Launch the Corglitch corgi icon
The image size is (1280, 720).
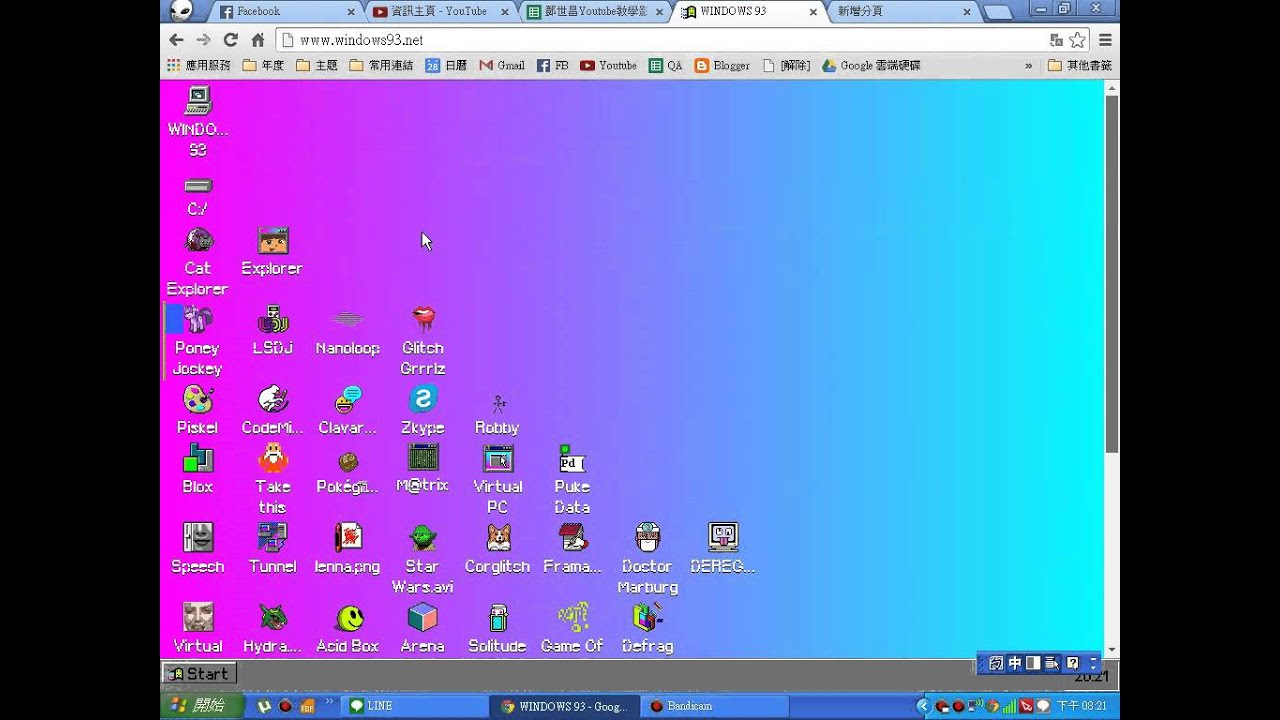pyautogui.click(x=498, y=538)
